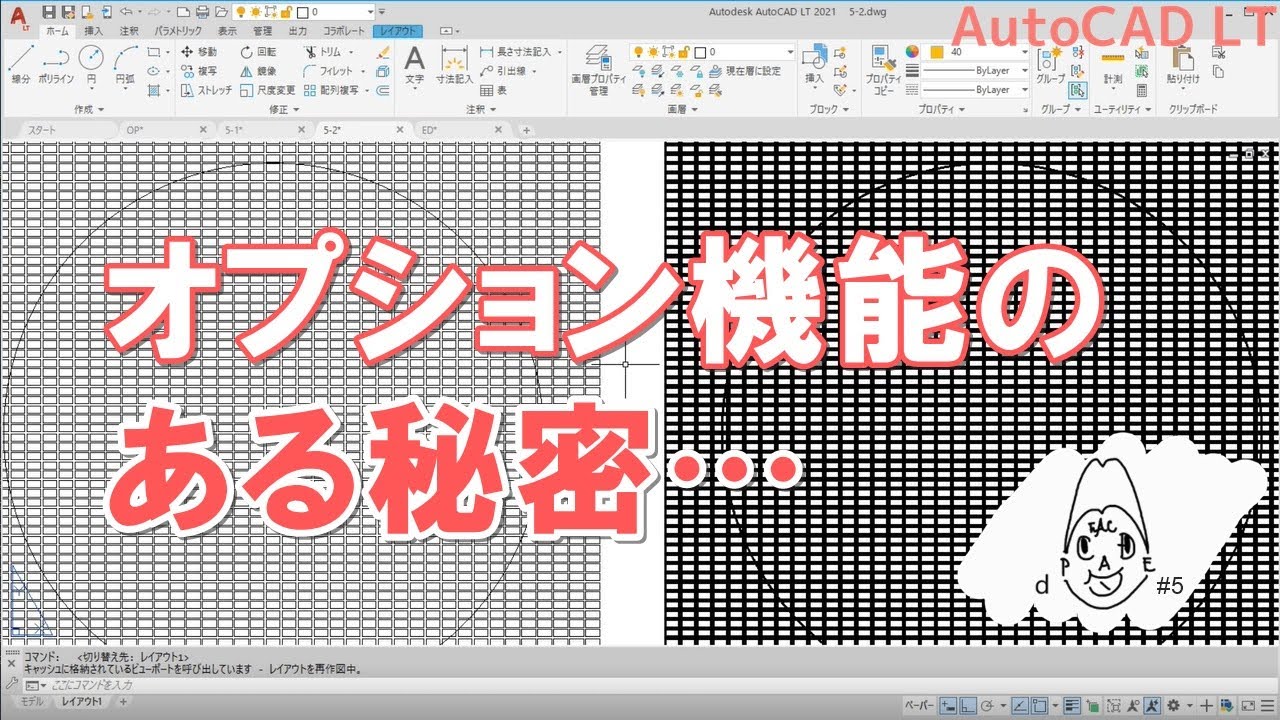The width and height of the screenshot is (1280, 720).
Task: Click the 表 (Table) tool
Action: coord(493,90)
